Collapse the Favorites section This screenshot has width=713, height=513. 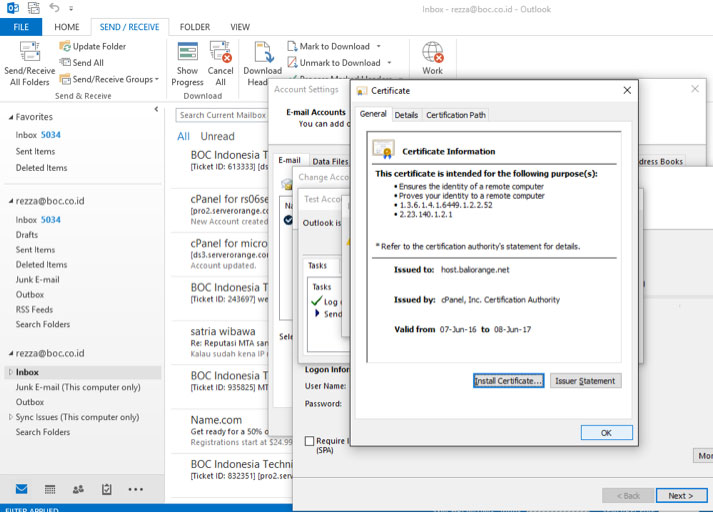click(11, 117)
